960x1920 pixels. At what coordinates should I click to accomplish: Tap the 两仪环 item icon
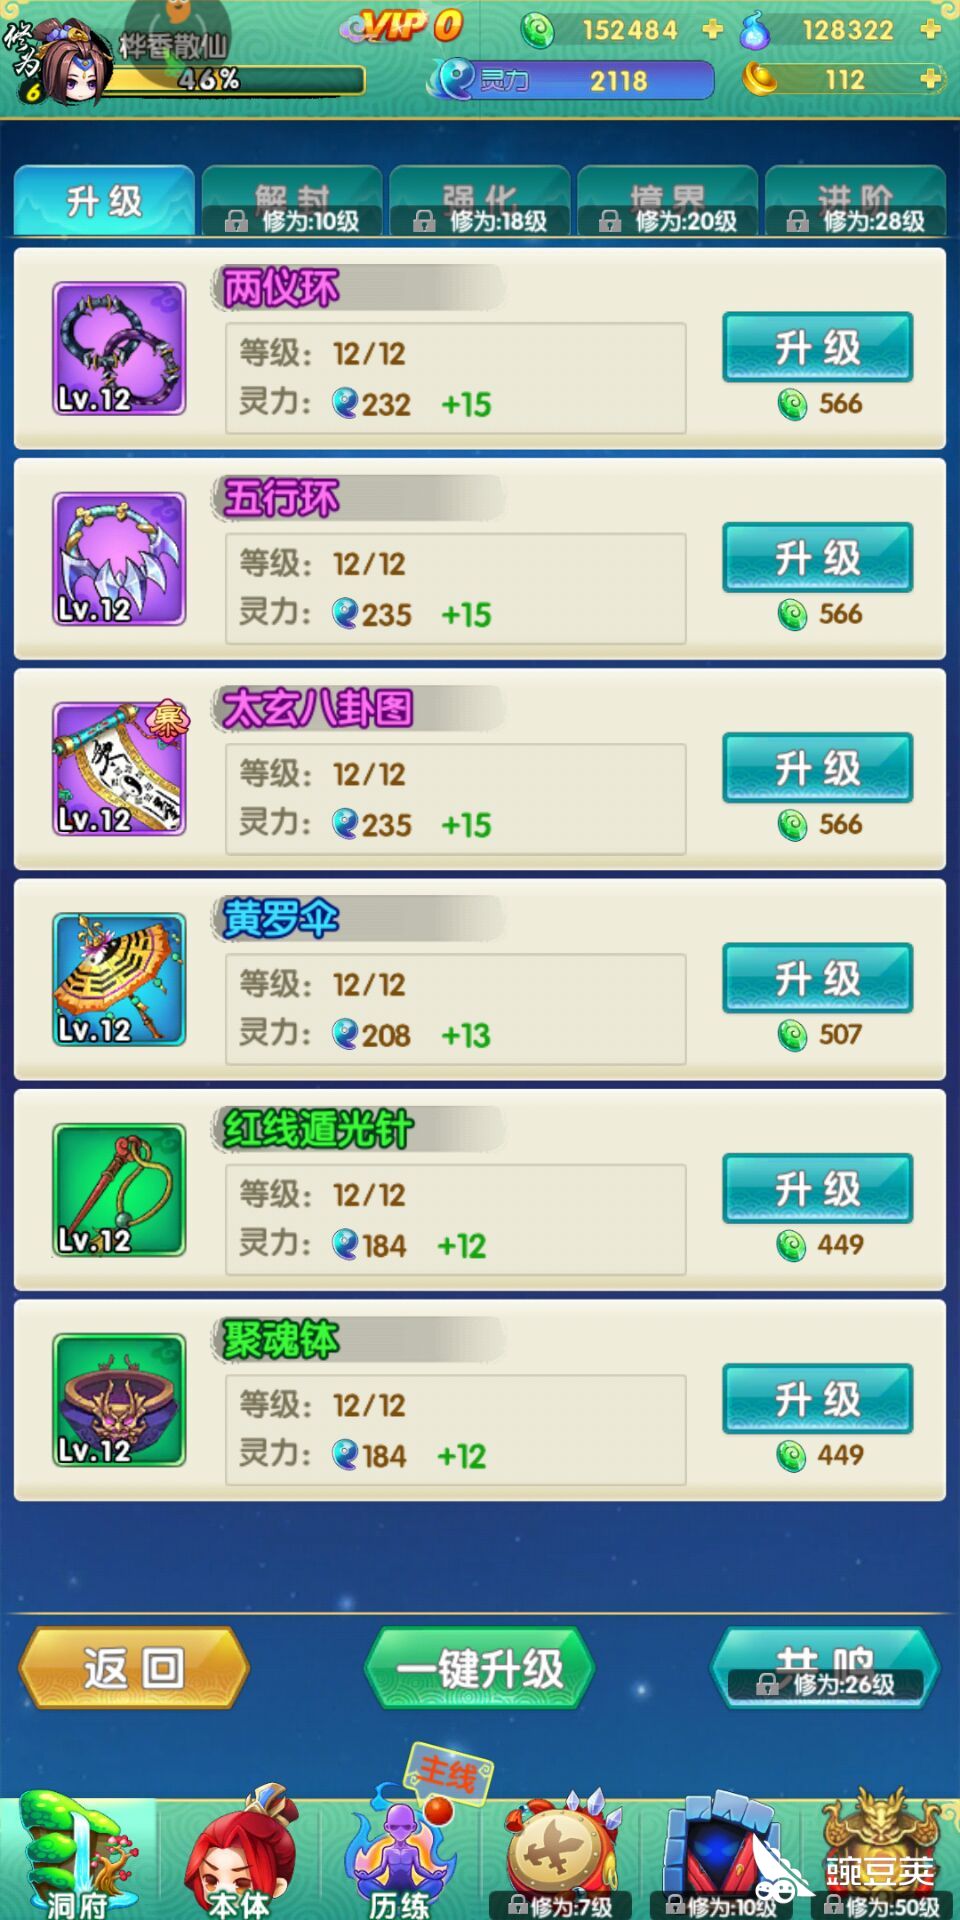119,348
